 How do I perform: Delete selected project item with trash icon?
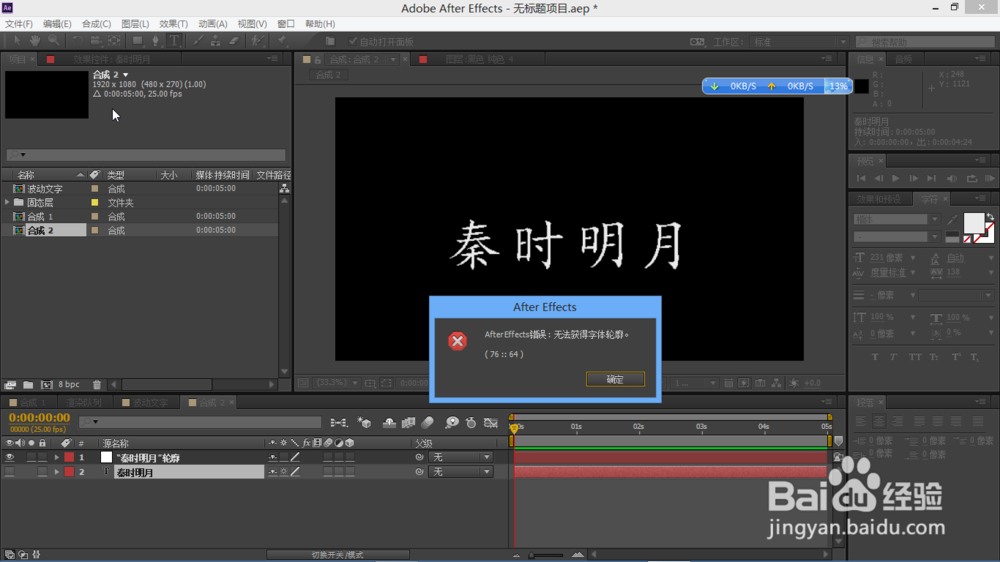97,385
